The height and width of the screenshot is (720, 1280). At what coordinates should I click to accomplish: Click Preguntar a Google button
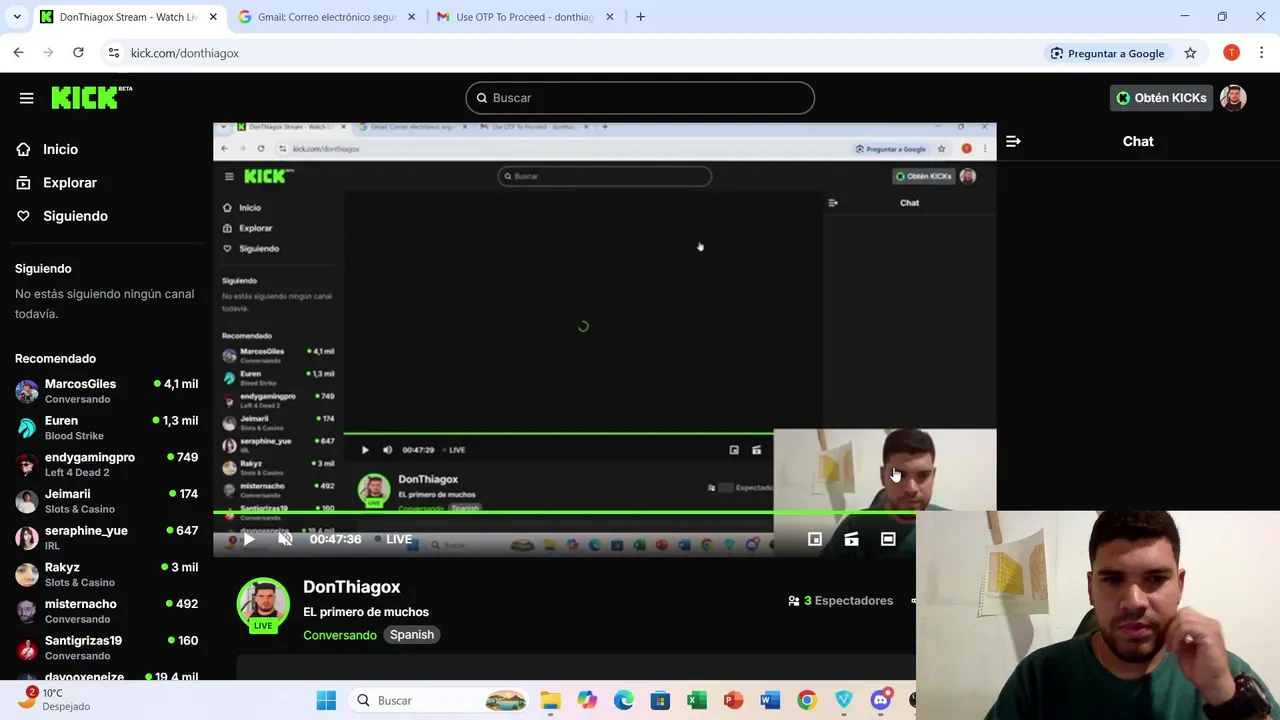click(1106, 53)
